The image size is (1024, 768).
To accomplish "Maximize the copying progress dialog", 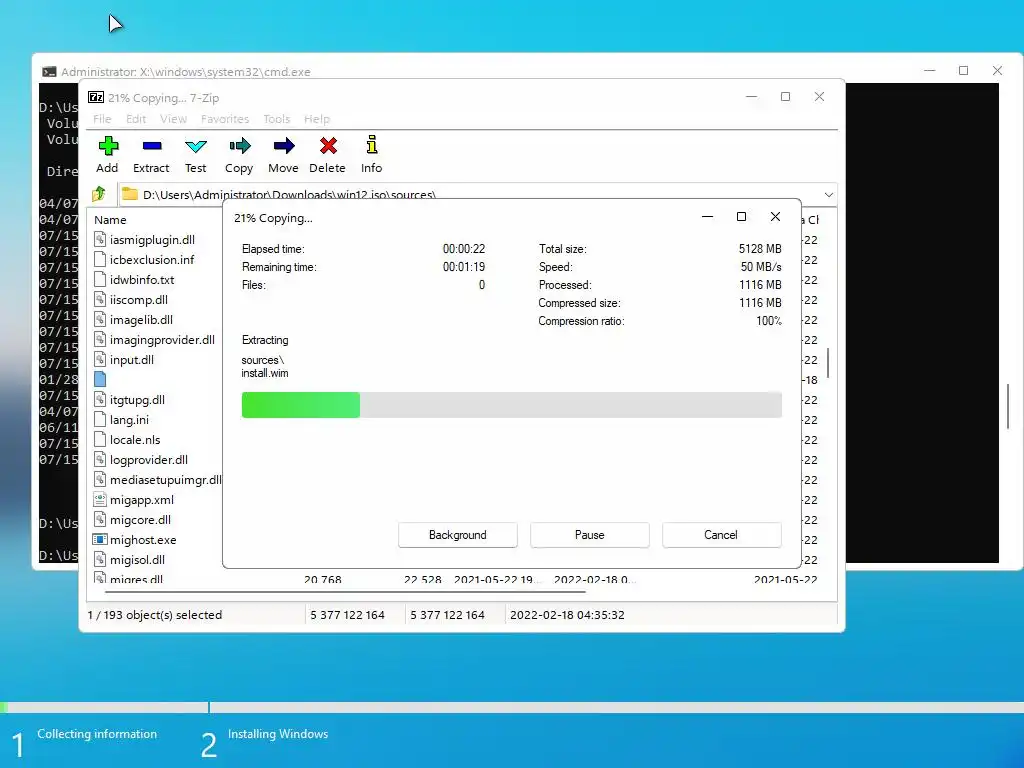I will 741,217.
